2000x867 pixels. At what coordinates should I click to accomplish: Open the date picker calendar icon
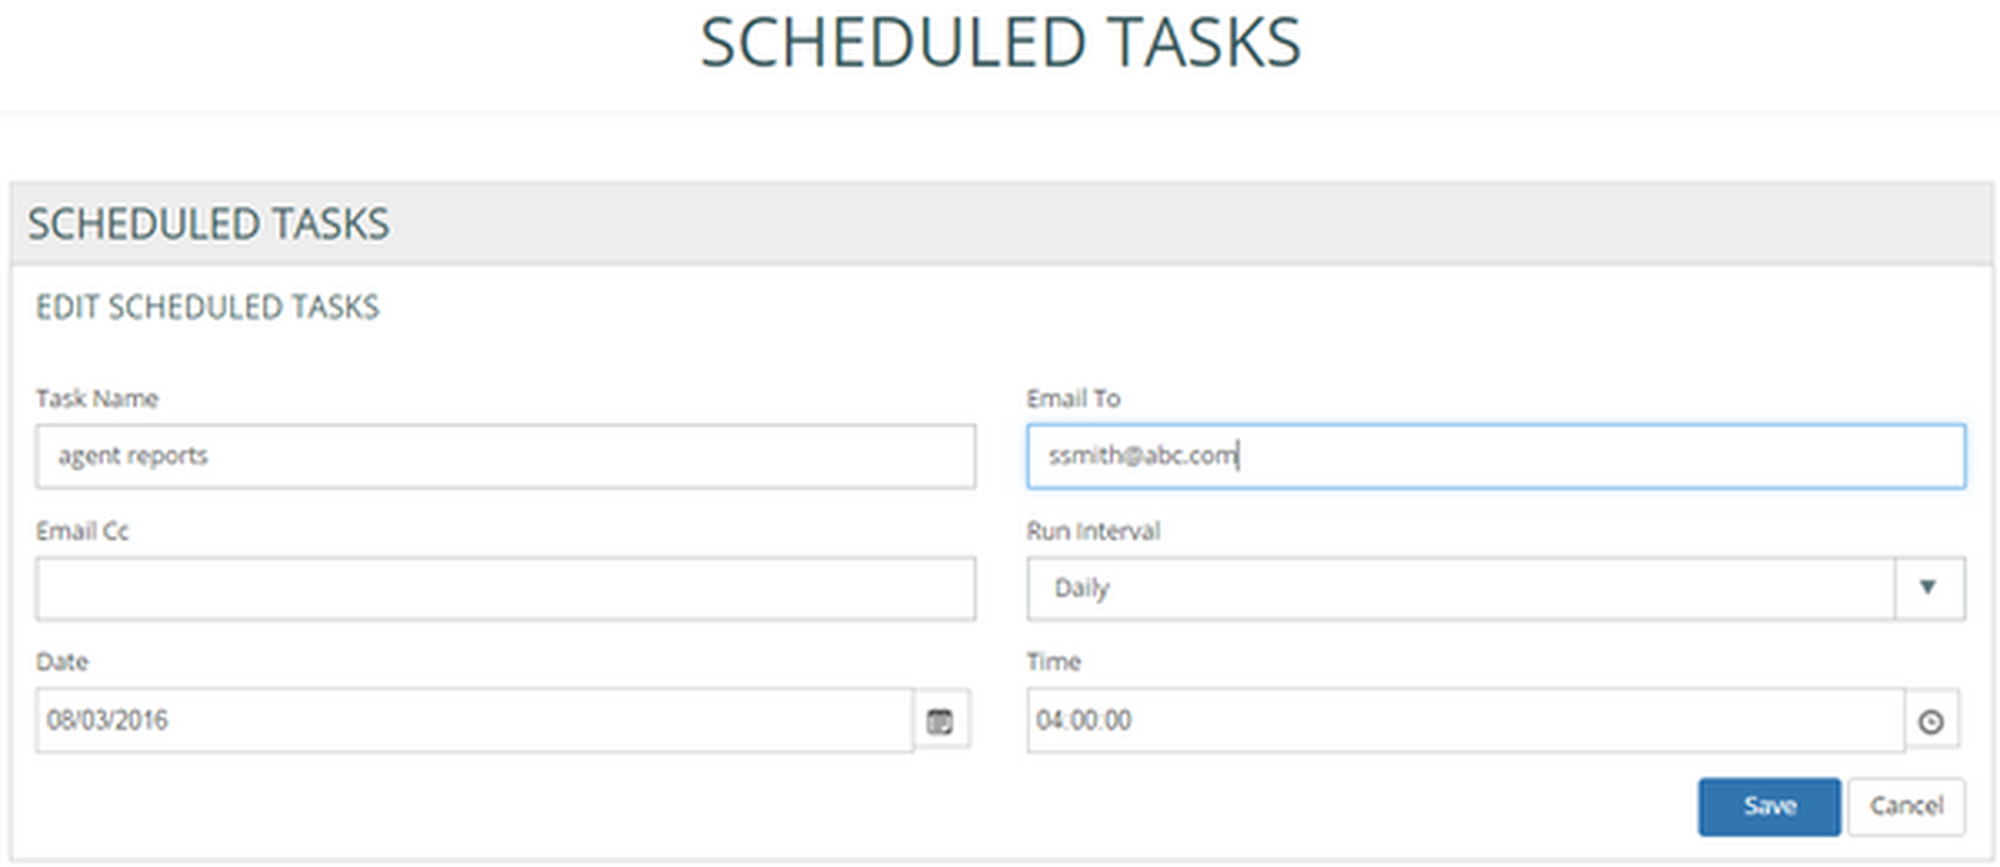pyautogui.click(x=940, y=721)
